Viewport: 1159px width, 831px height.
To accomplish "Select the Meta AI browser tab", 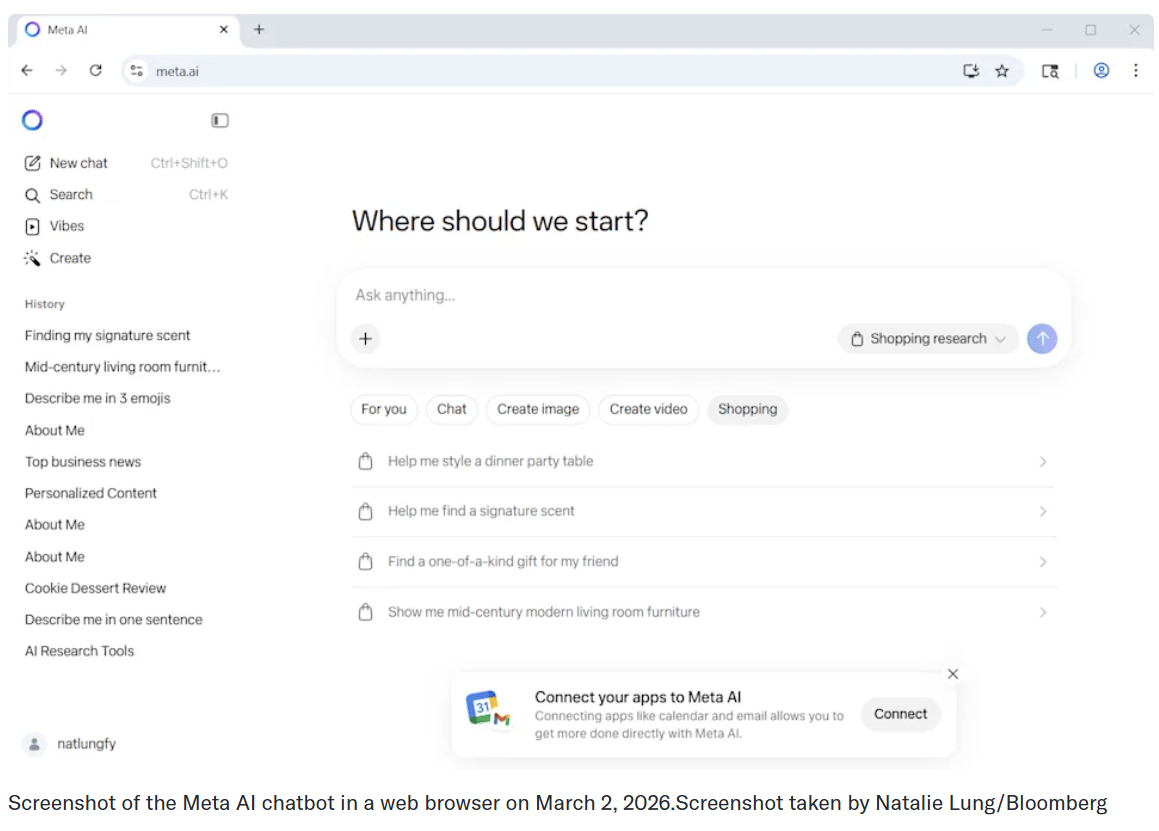I will pos(126,30).
